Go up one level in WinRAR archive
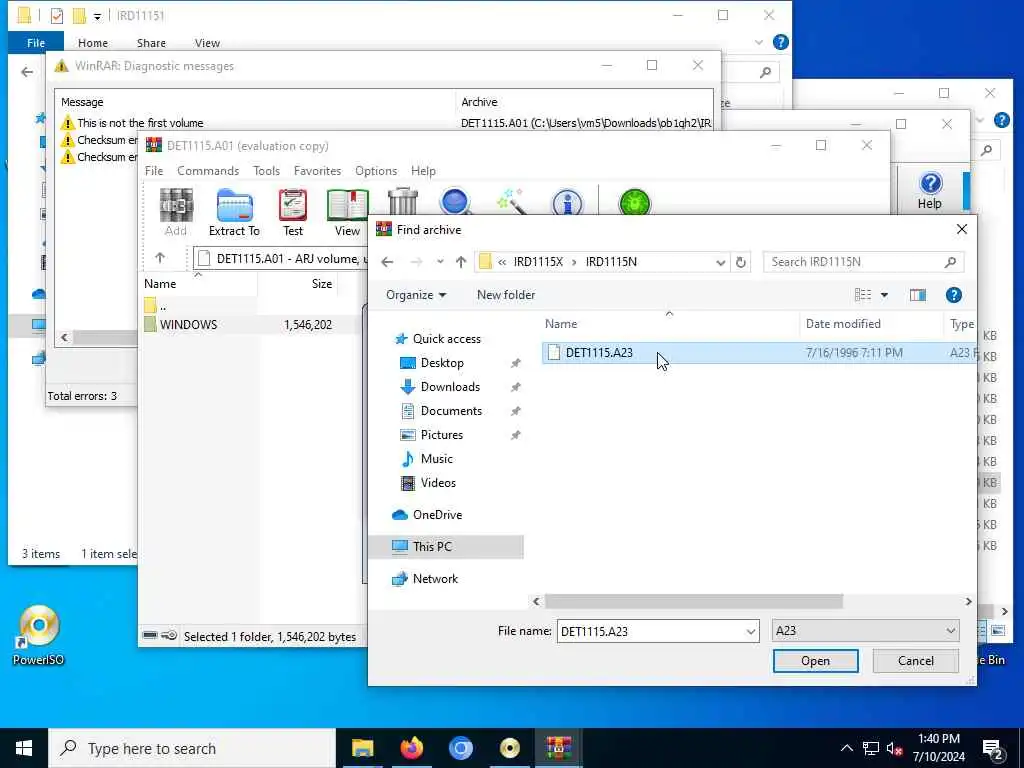The height and width of the screenshot is (768, 1024). (160, 258)
